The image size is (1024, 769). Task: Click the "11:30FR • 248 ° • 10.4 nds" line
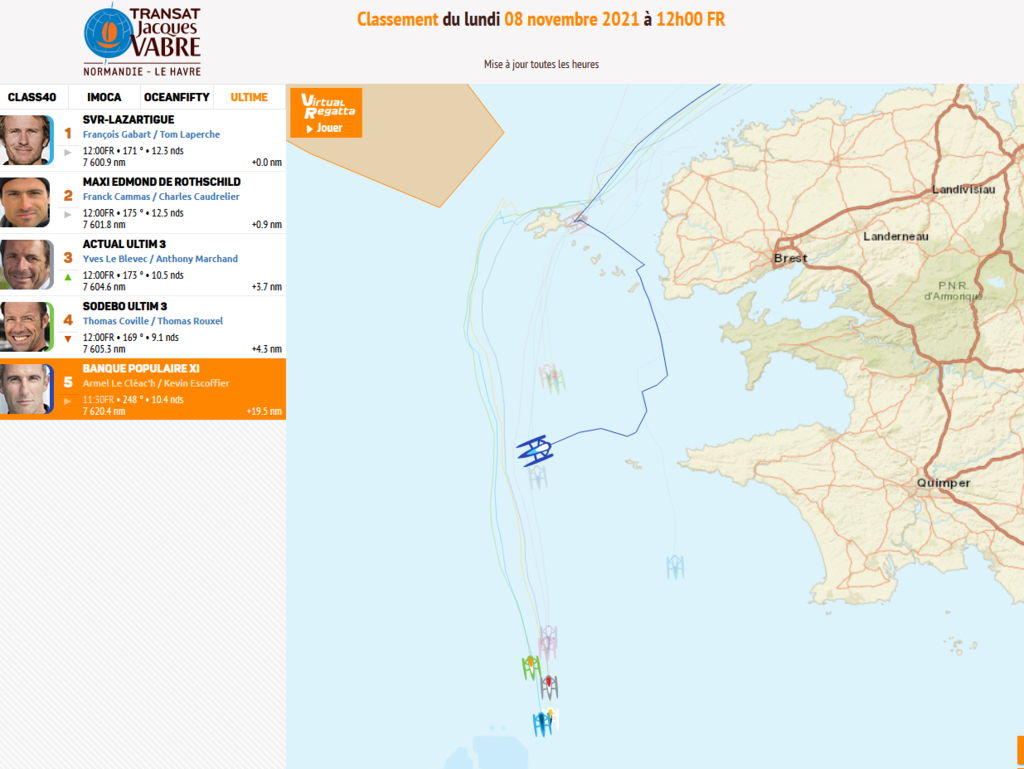tap(133, 400)
